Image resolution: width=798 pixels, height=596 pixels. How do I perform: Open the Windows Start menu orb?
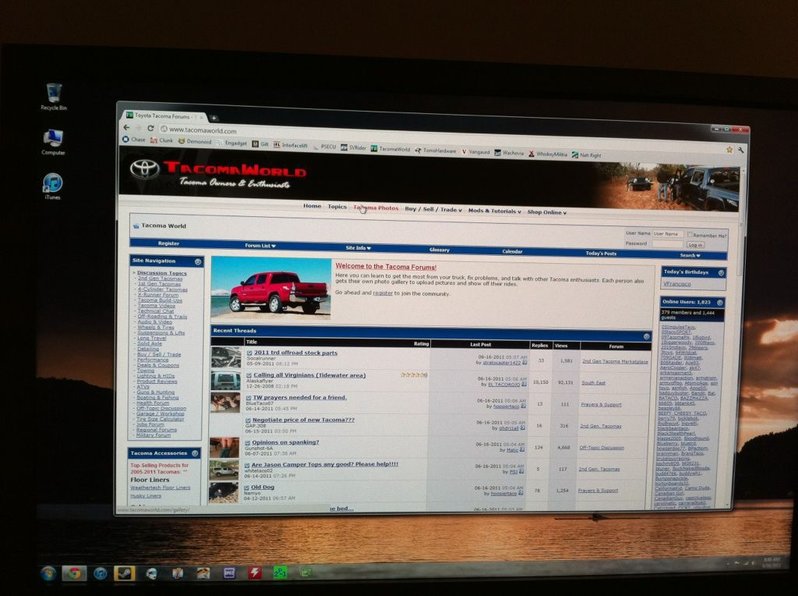(48, 574)
